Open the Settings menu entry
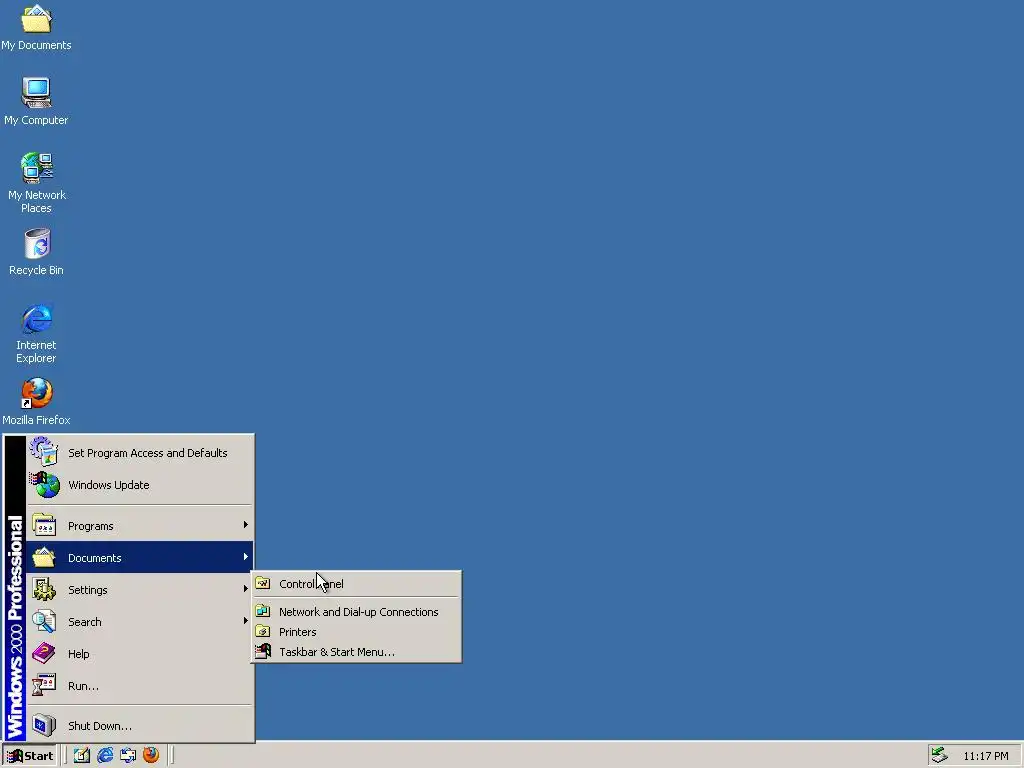 (140, 589)
